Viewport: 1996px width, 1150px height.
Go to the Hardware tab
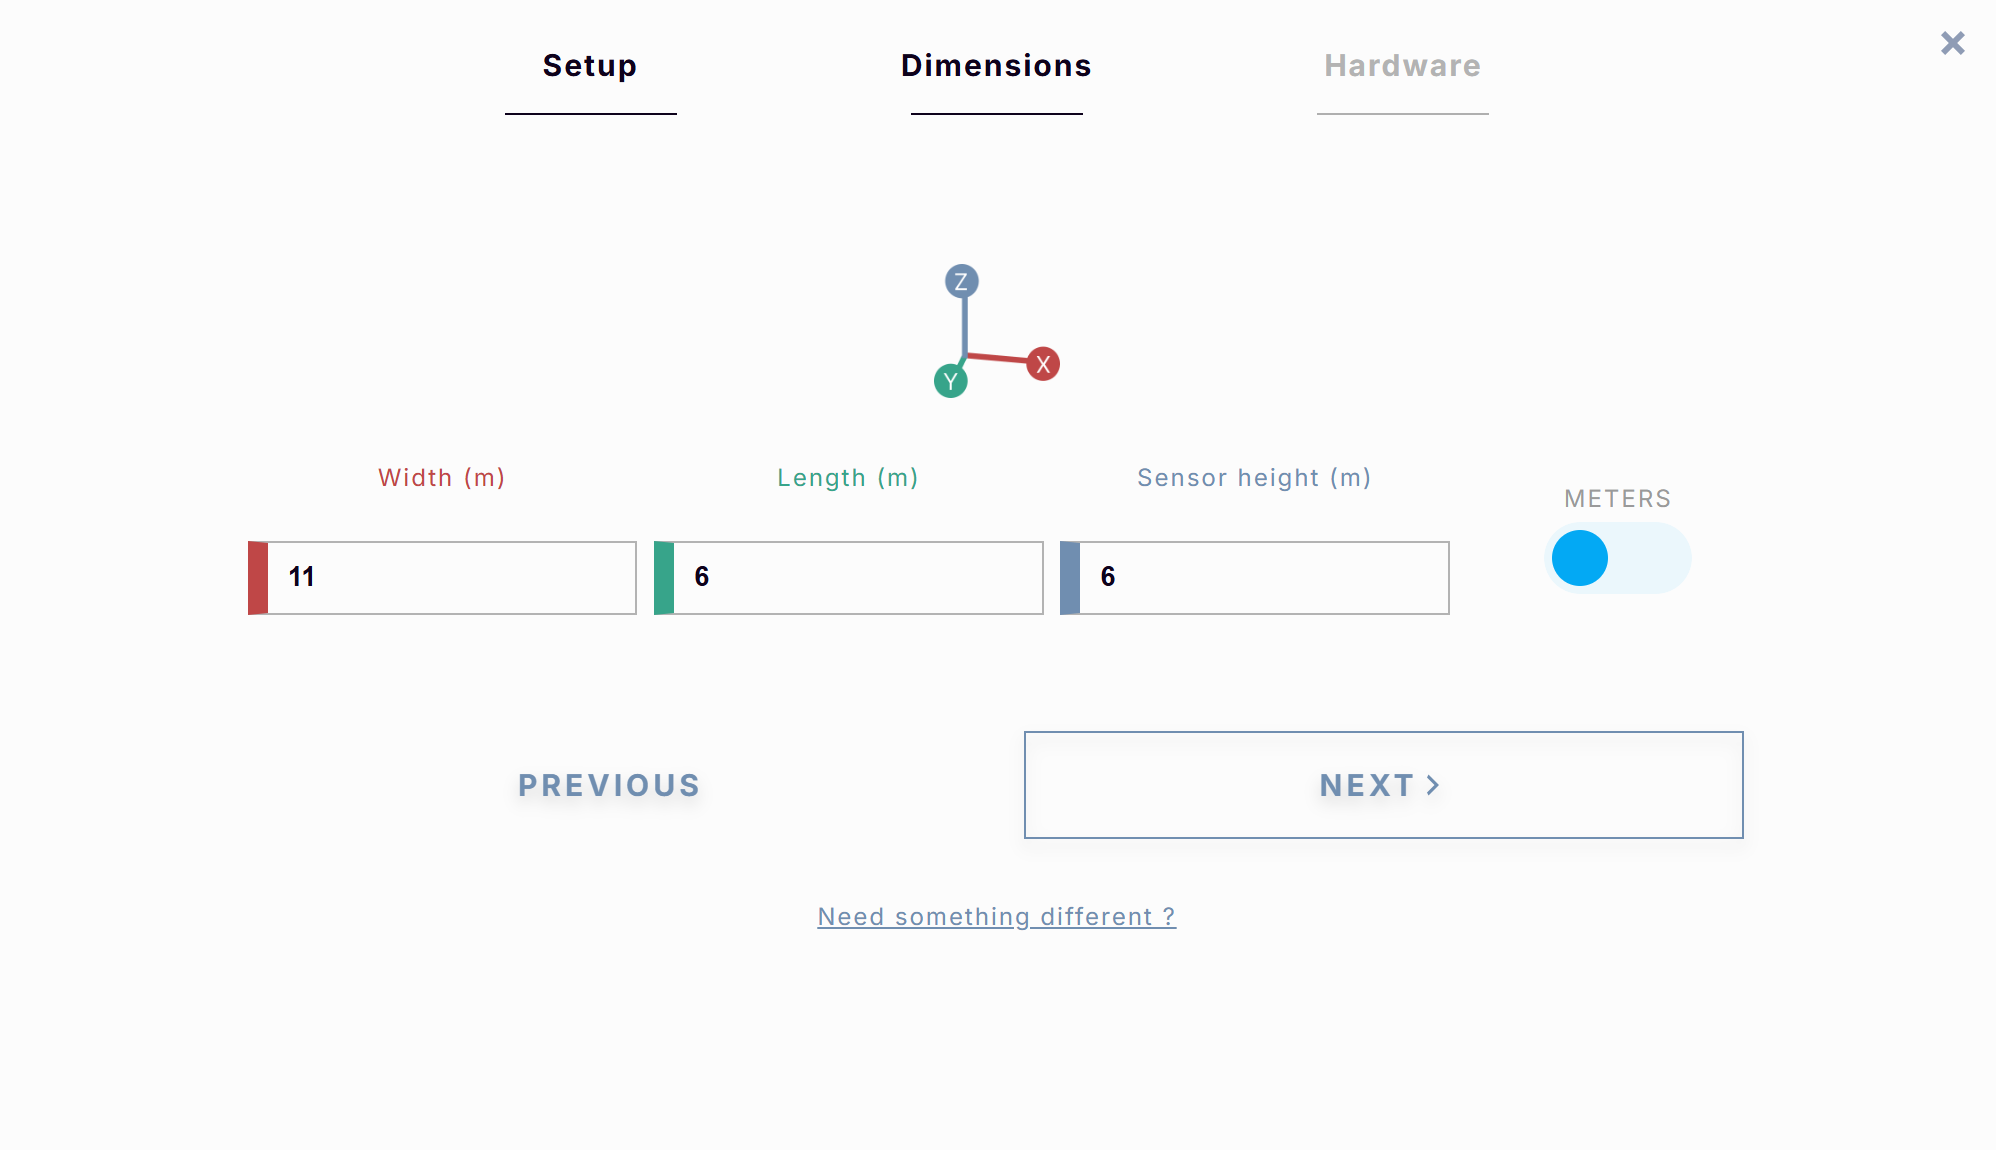[1402, 66]
